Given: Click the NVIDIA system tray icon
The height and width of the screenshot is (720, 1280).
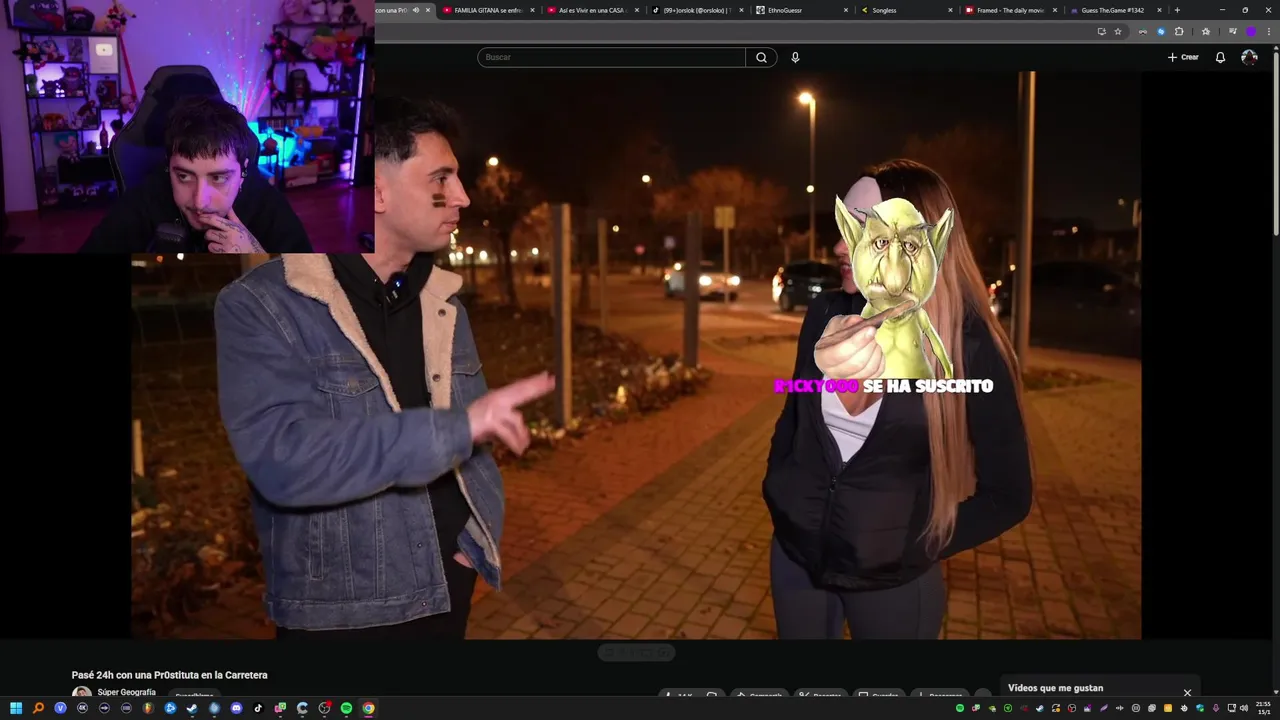Looking at the screenshot, I should click(992, 708).
